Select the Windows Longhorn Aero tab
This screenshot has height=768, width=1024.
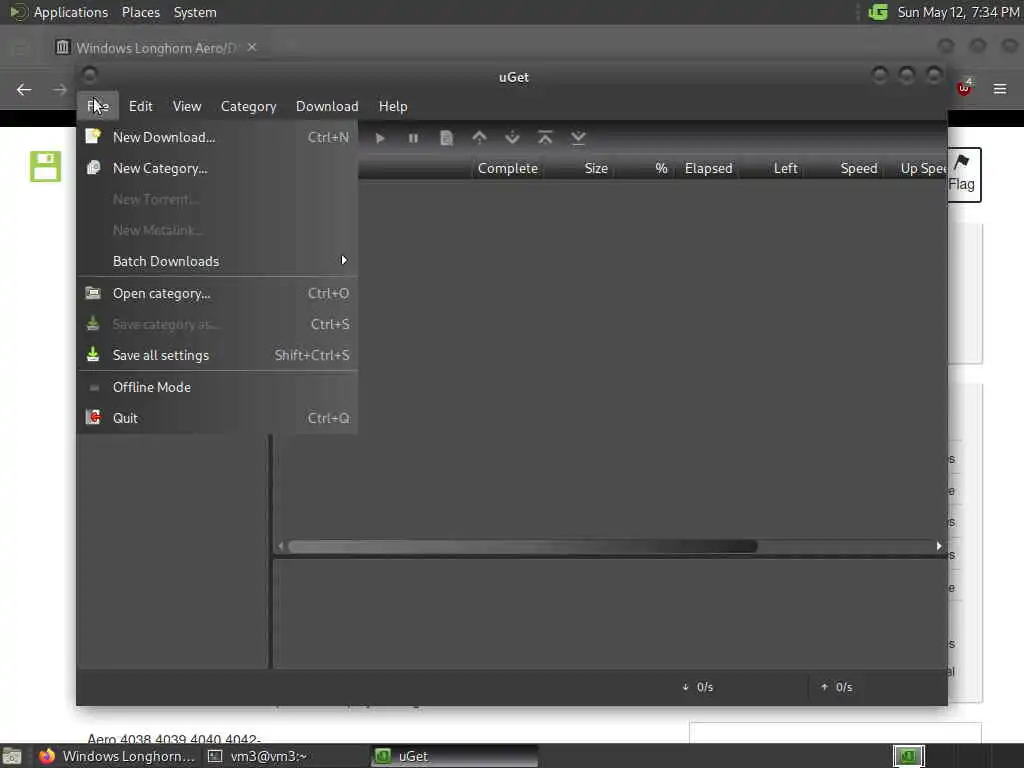click(x=155, y=48)
